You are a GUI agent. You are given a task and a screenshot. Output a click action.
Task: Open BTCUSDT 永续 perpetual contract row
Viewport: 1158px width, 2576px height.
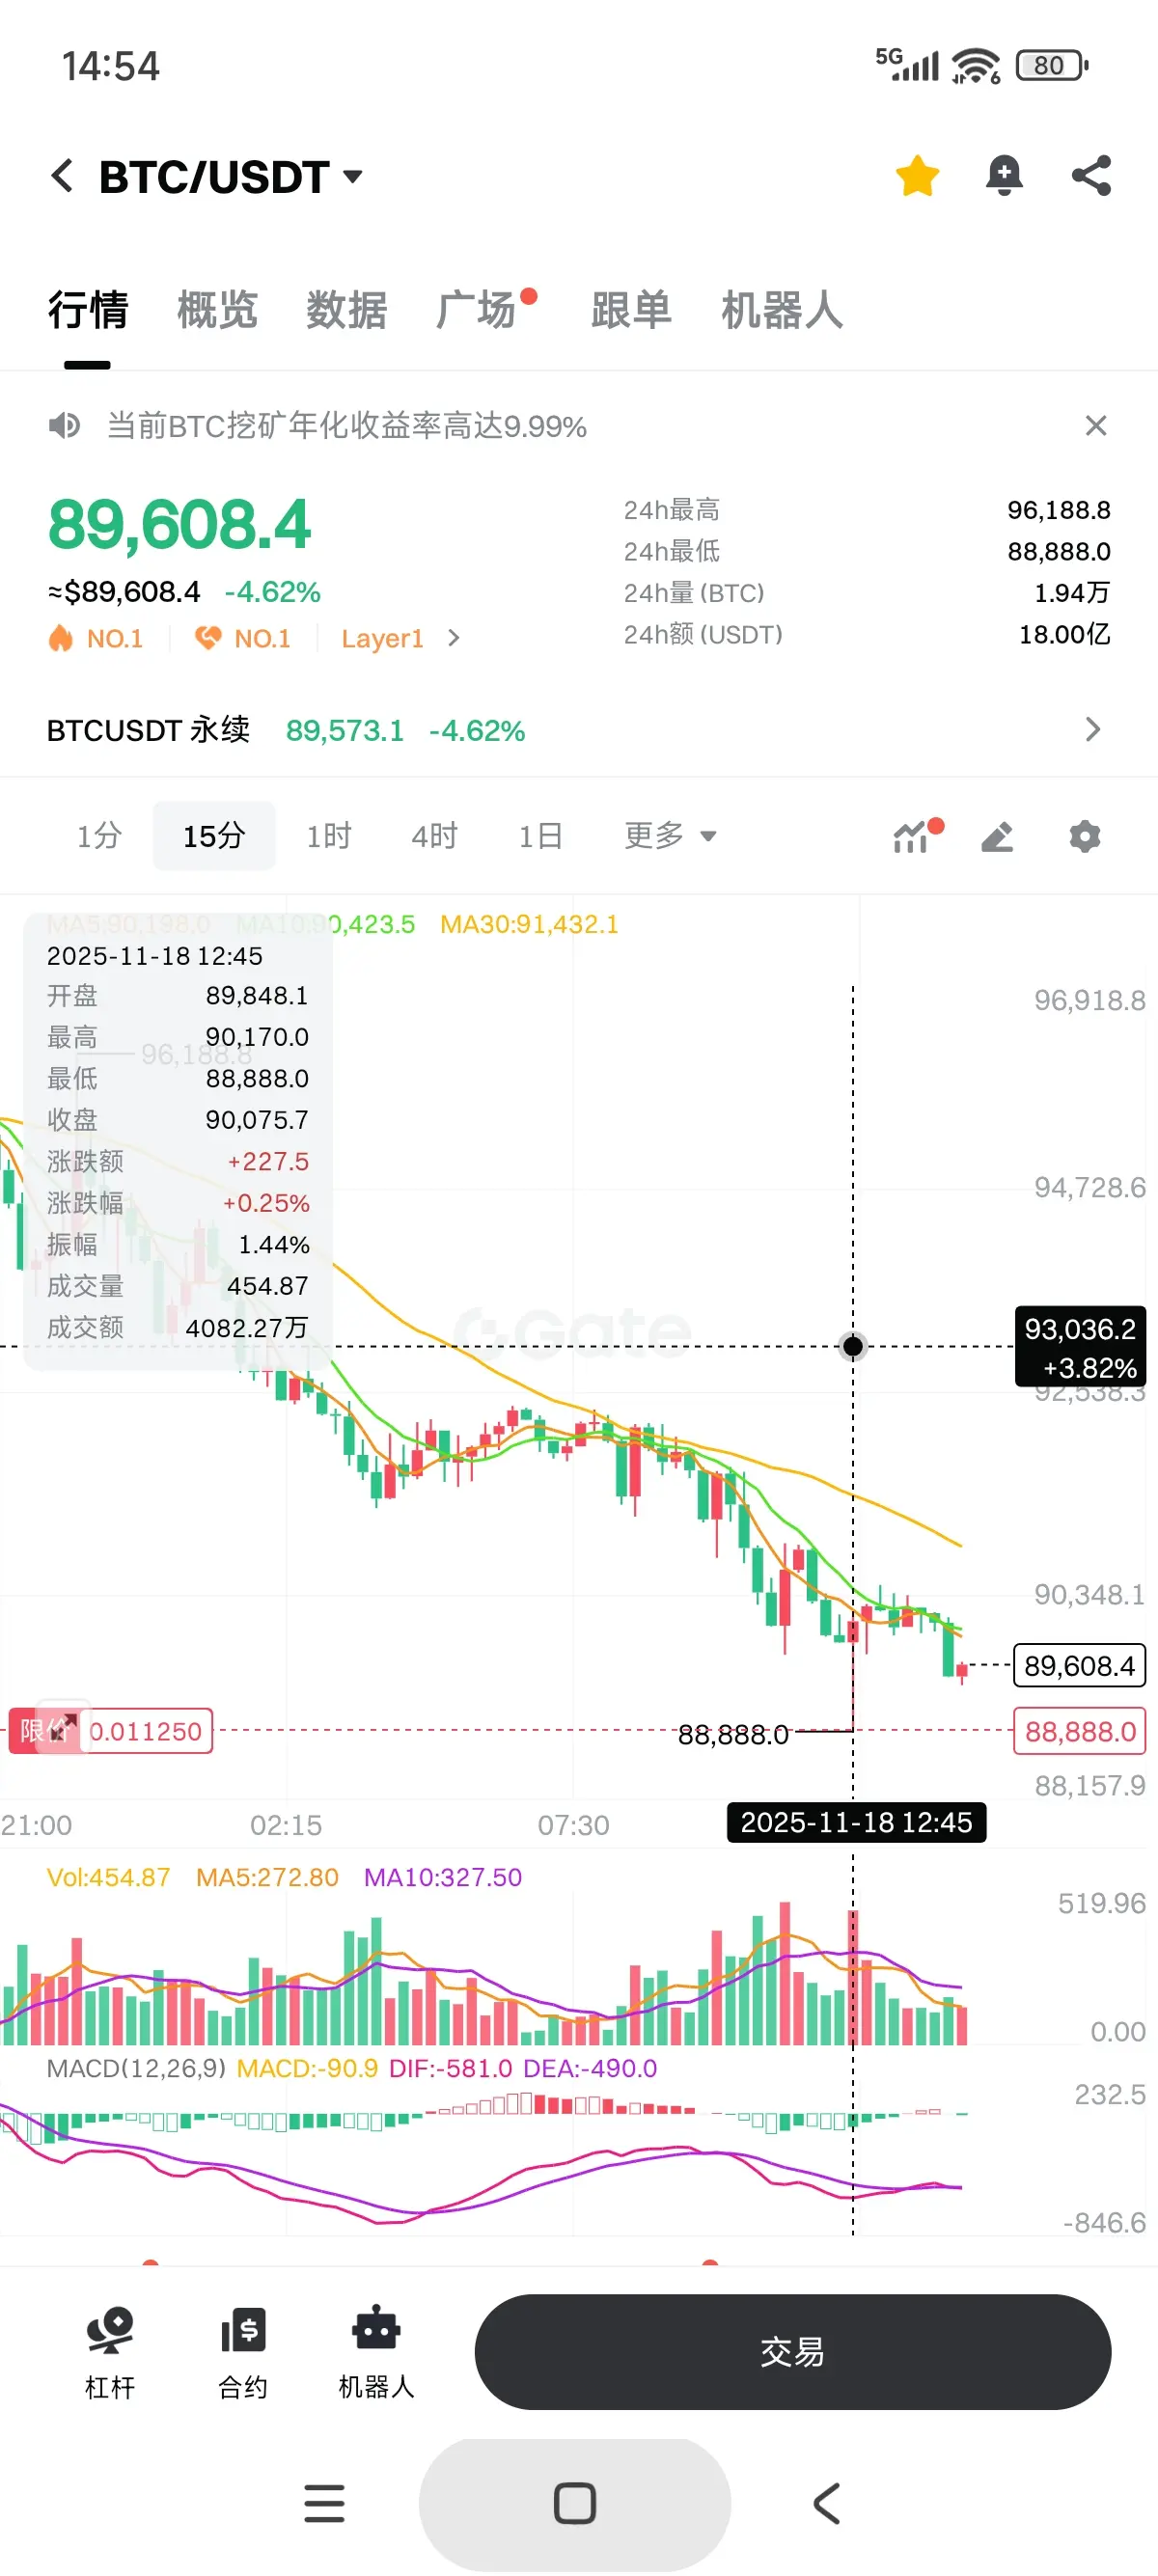(578, 730)
